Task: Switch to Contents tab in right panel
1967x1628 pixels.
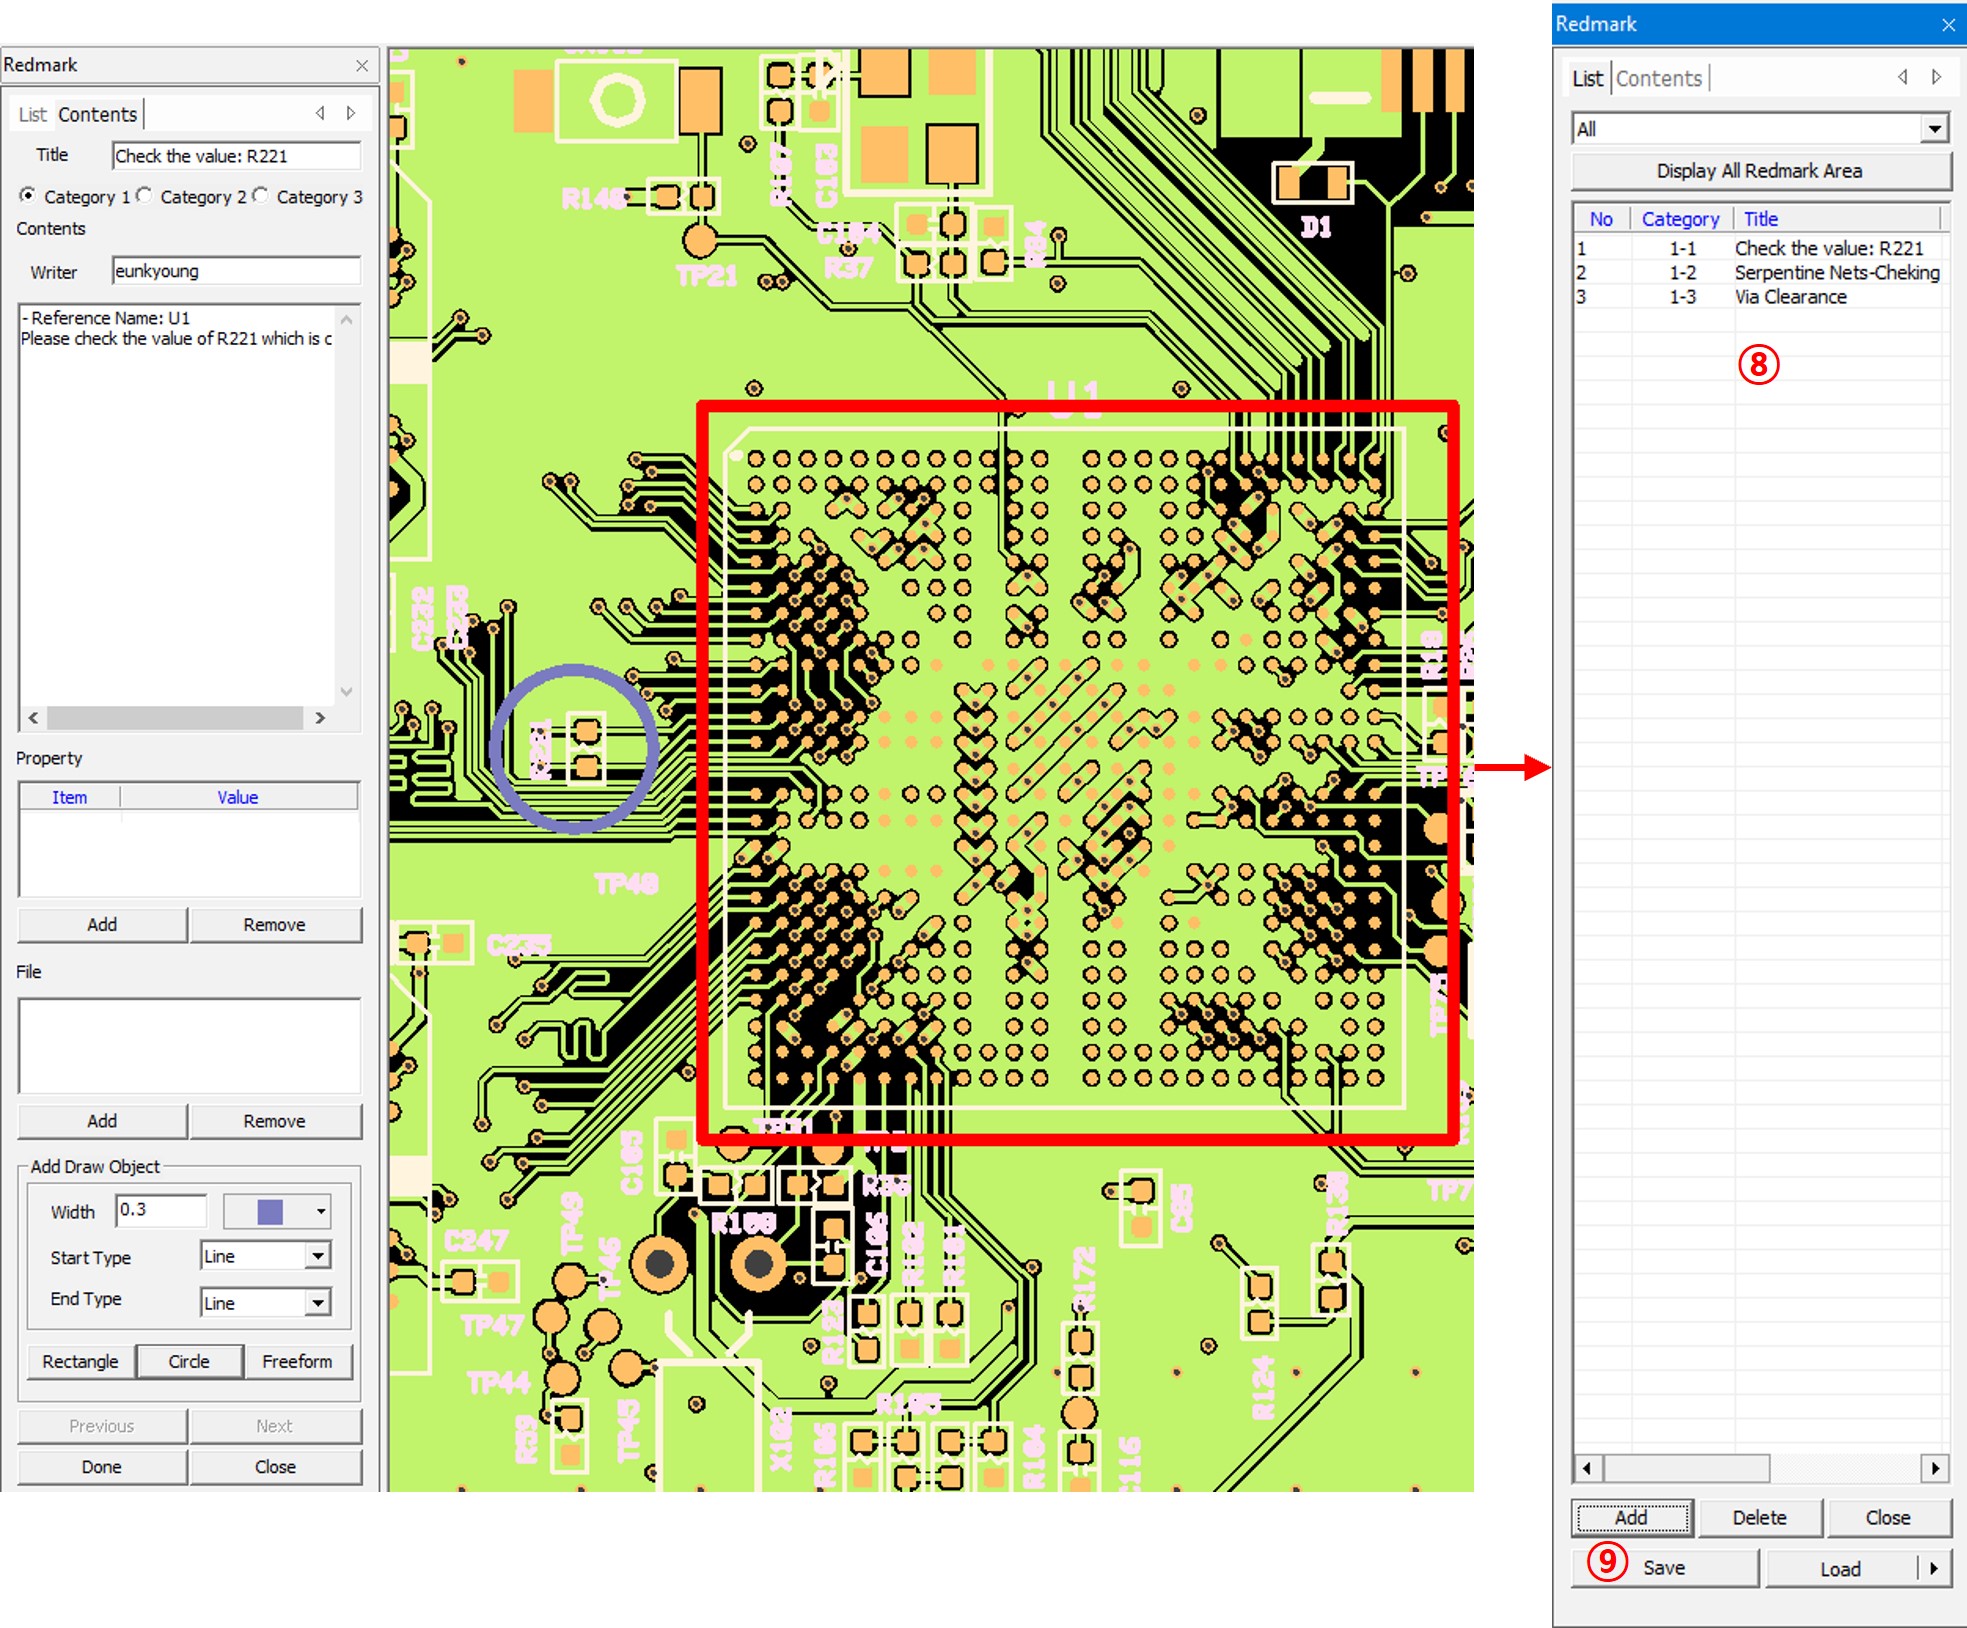Action: point(1658,78)
